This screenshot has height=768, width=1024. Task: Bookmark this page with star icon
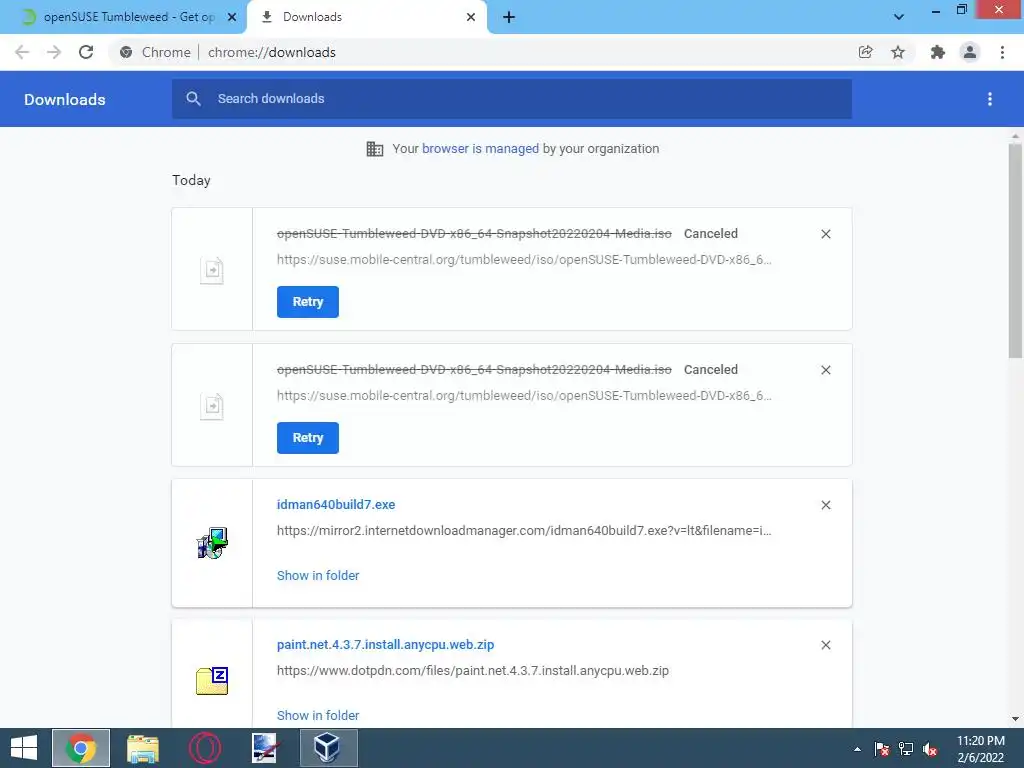(x=898, y=52)
